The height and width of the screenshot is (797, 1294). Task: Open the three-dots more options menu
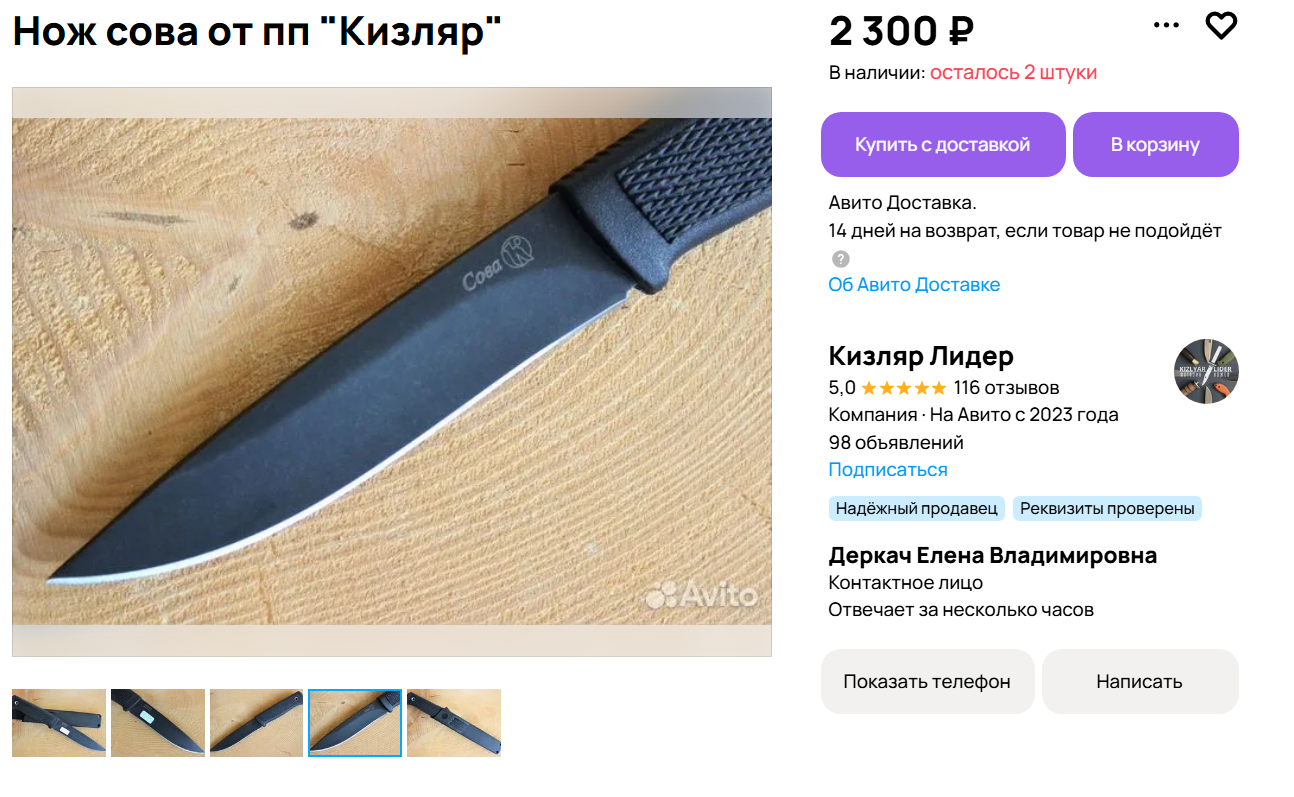(x=1166, y=26)
